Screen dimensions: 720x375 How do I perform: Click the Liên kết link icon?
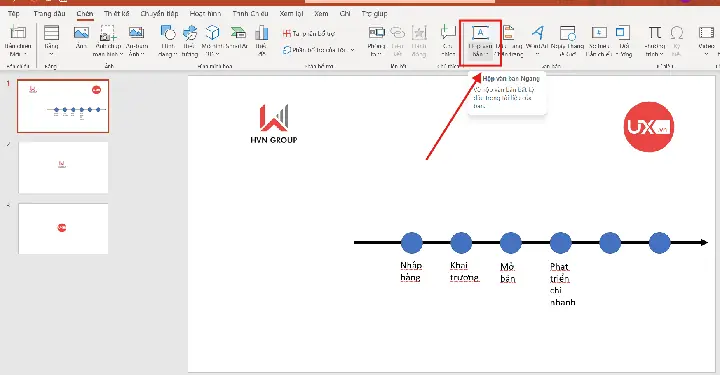click(398, 33)
